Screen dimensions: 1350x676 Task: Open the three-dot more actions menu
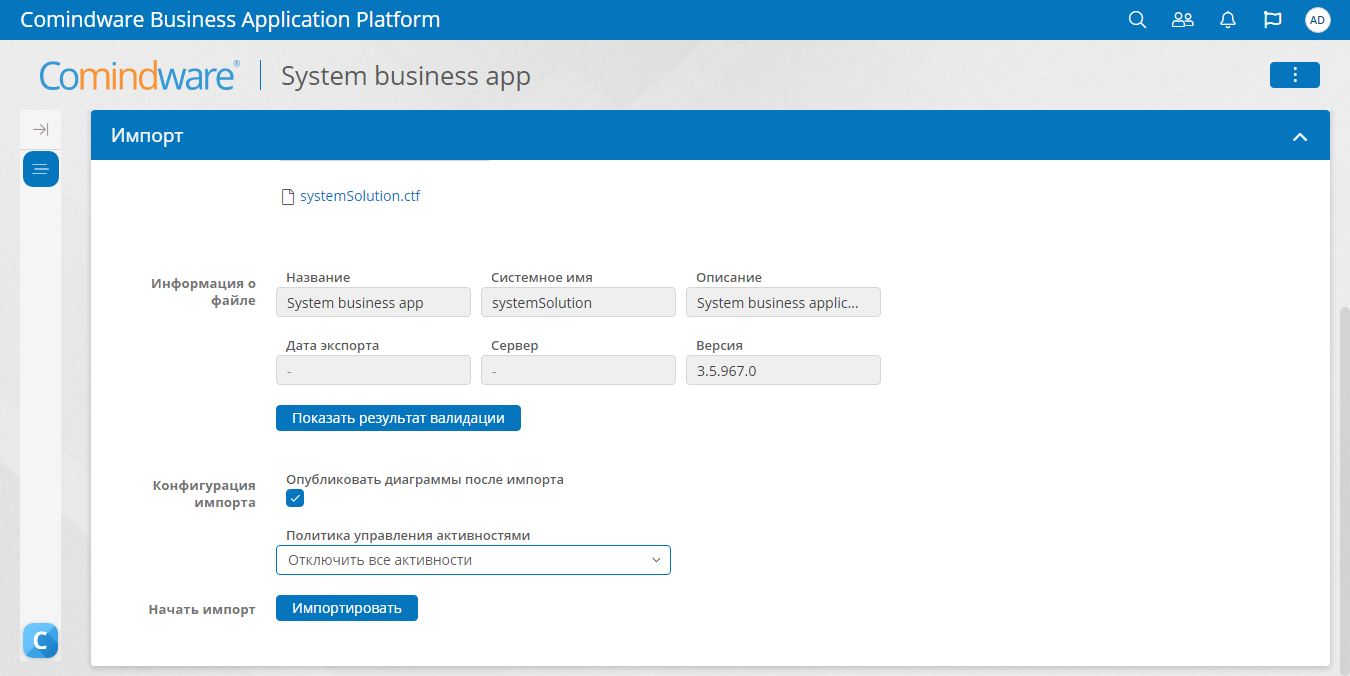[x=1295, y=75]
